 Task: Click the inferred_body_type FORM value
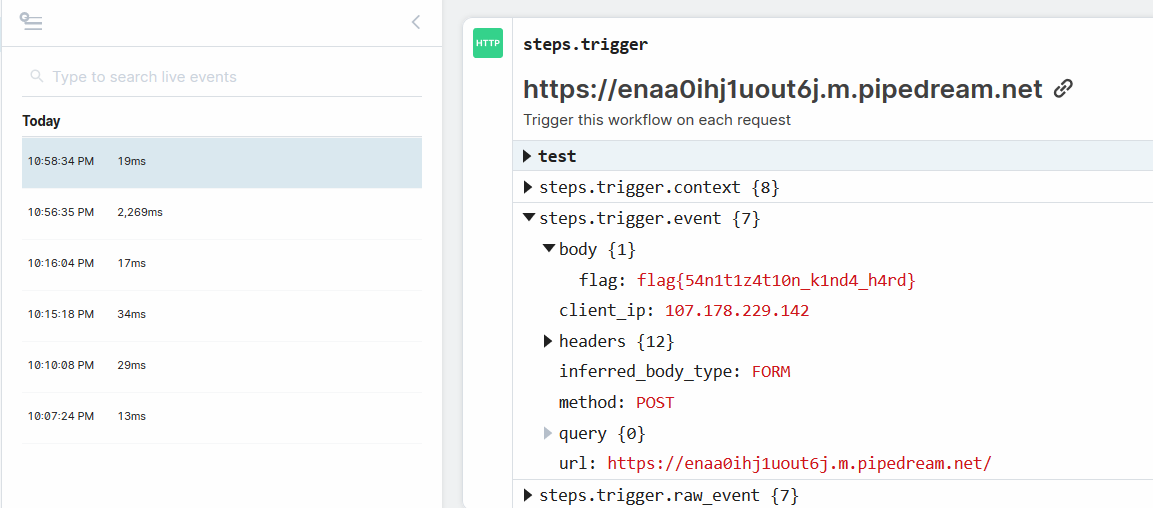[771, 372]
